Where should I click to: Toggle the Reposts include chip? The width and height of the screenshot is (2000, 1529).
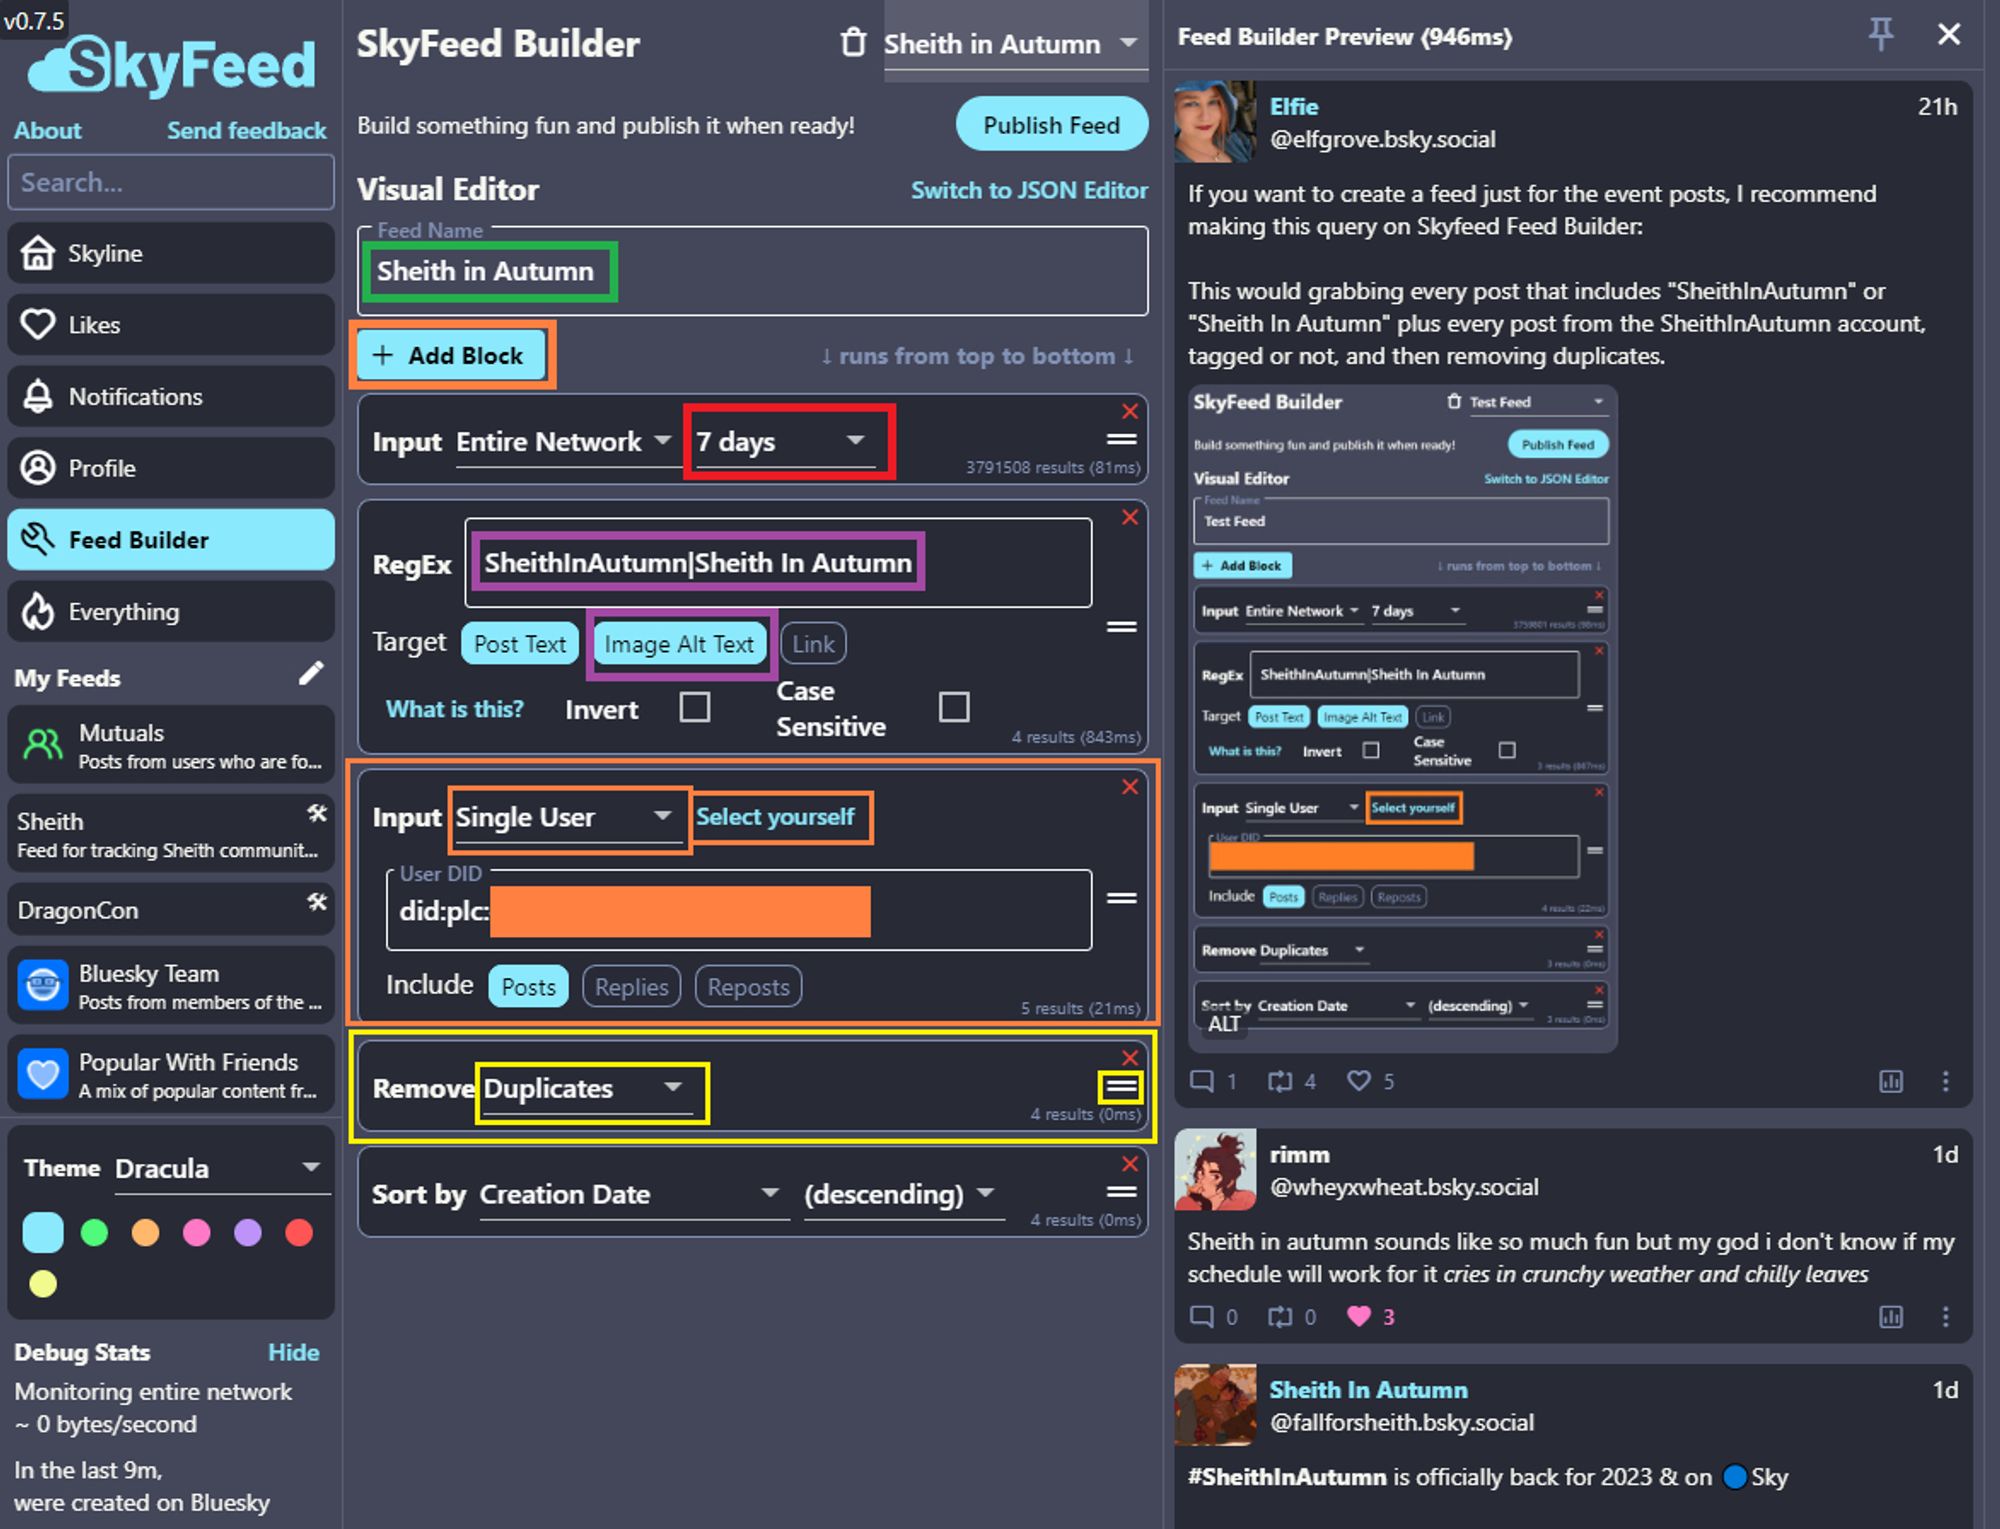749,986
